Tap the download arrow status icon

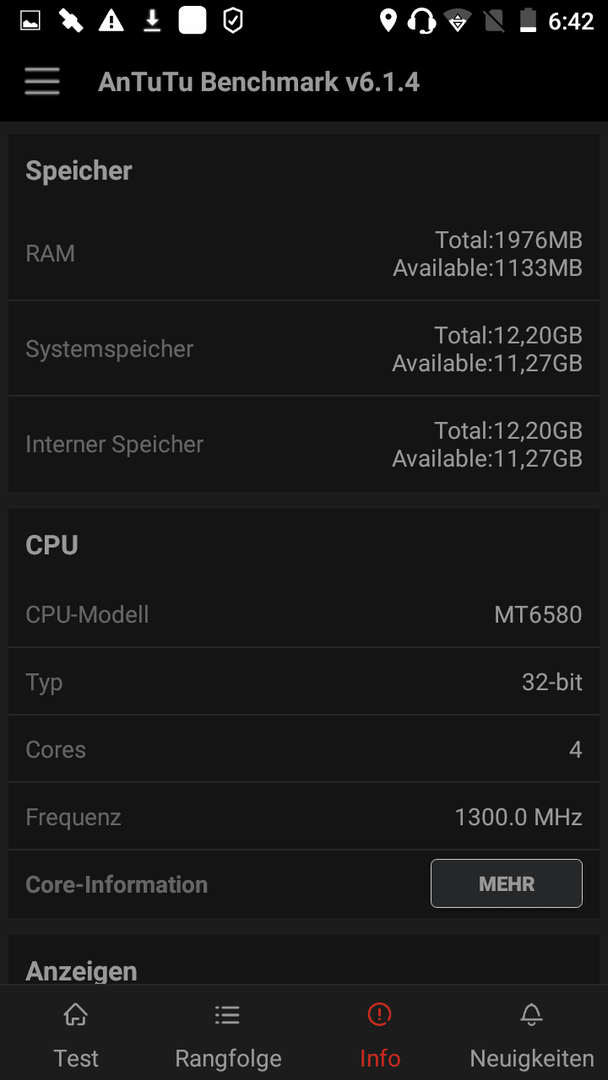(151, 21)
